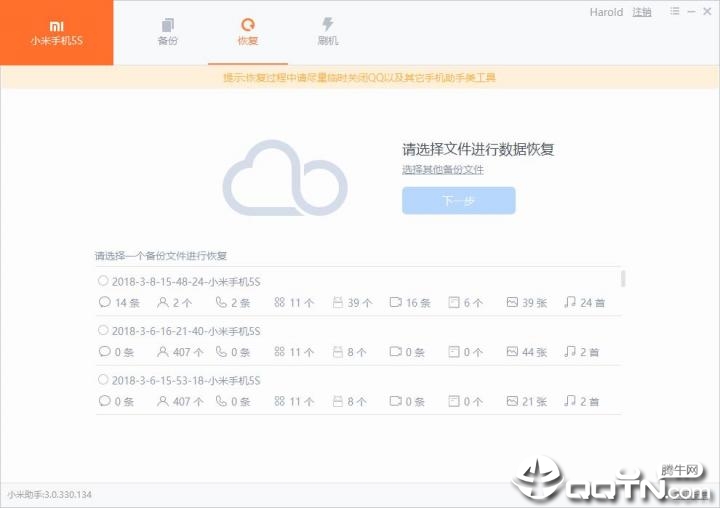Image resolution: width=720 pixels, height=508 pixels.
Task: Open the 备份 backup tab
Action: (167, 32)
